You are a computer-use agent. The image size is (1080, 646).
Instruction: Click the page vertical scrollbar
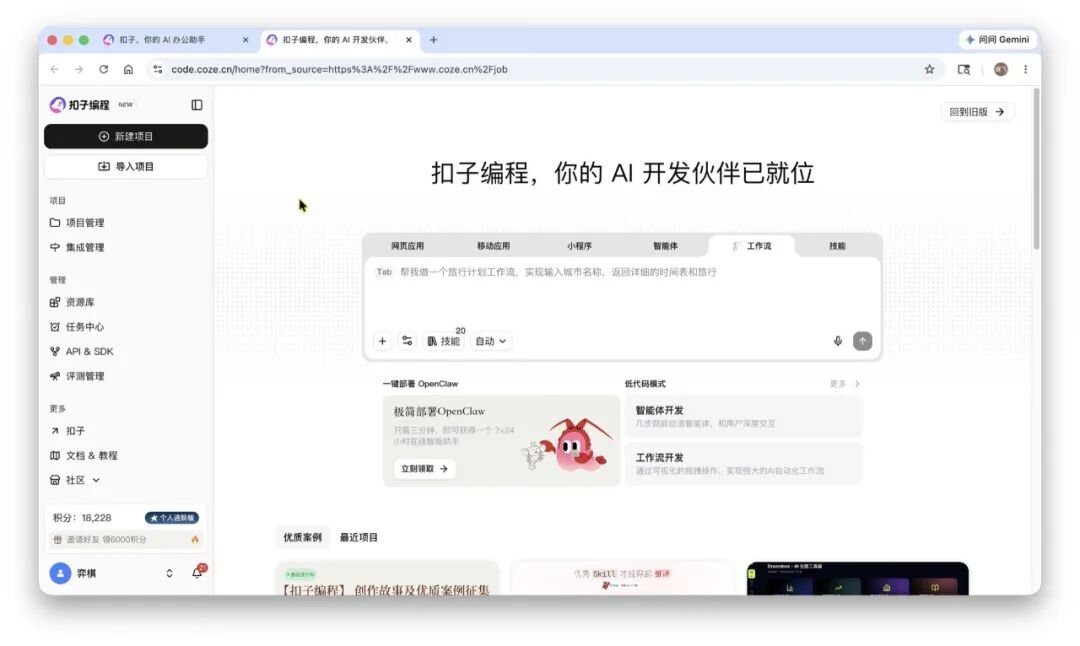[1036, 169]
